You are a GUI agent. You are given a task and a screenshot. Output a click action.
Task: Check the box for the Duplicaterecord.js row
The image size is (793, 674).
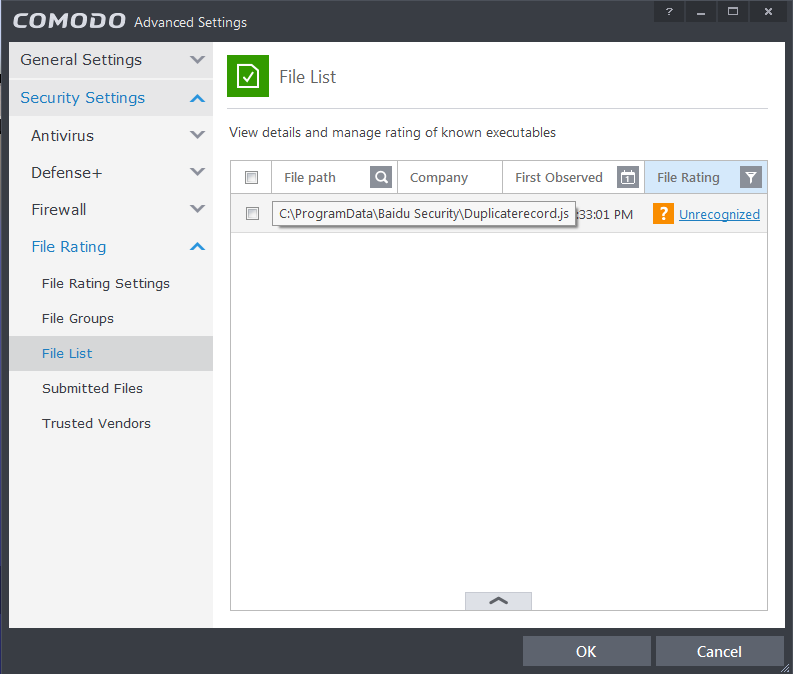(x=252, y=214)
